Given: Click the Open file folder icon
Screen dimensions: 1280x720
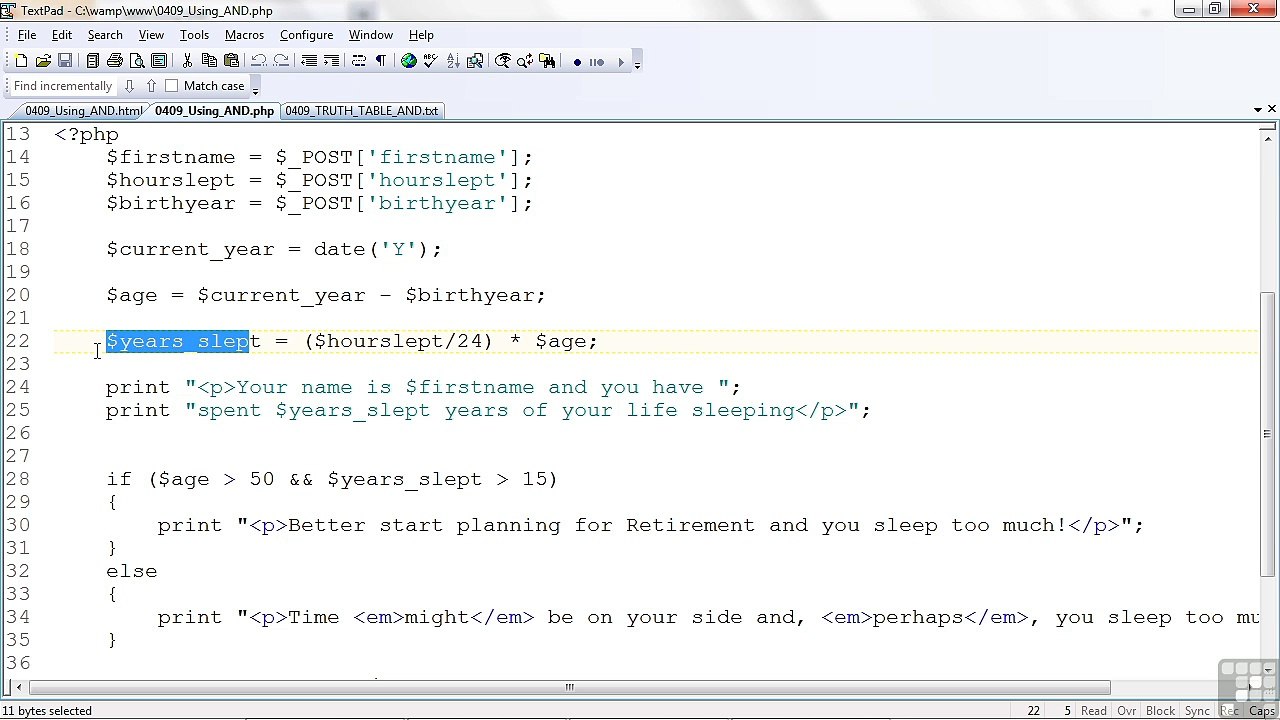Looking at the screenshot, I should [x=43, y=61].
